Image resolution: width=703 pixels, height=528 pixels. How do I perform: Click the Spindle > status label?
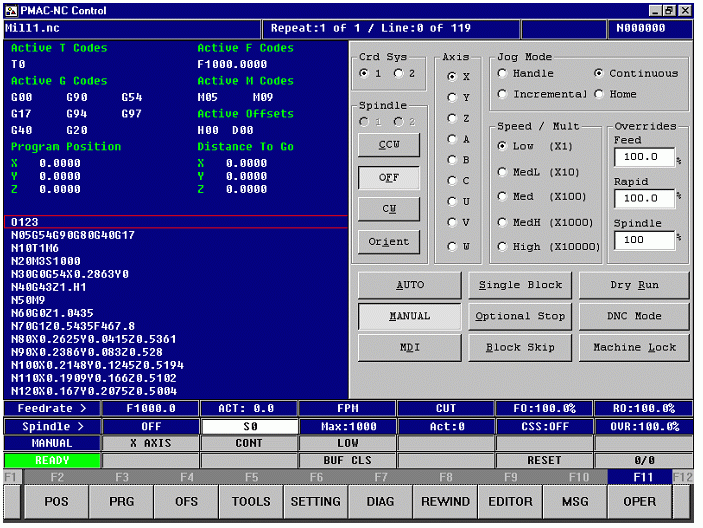tap(52, 427)
